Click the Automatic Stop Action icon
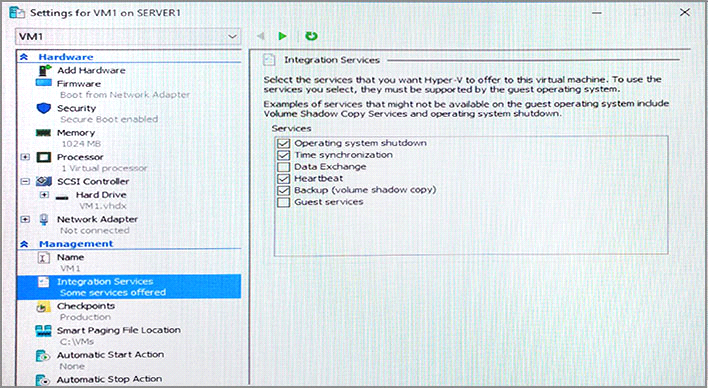The height and width of the screenshot is (388, 708). (43, 380)
